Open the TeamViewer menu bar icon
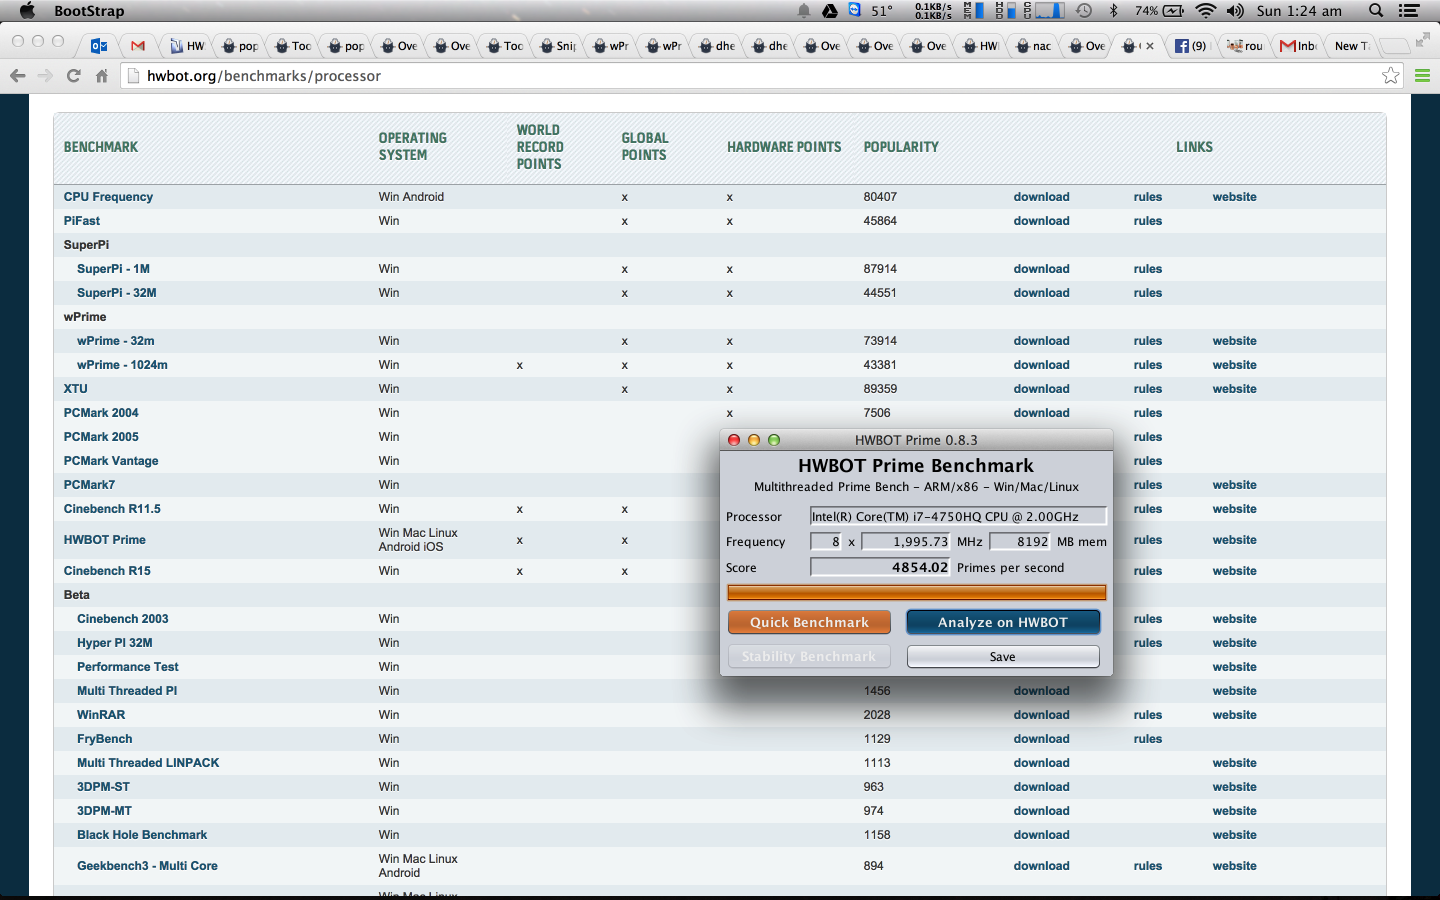The width and height of the screenshot is (1440, 900). [855, 10]
